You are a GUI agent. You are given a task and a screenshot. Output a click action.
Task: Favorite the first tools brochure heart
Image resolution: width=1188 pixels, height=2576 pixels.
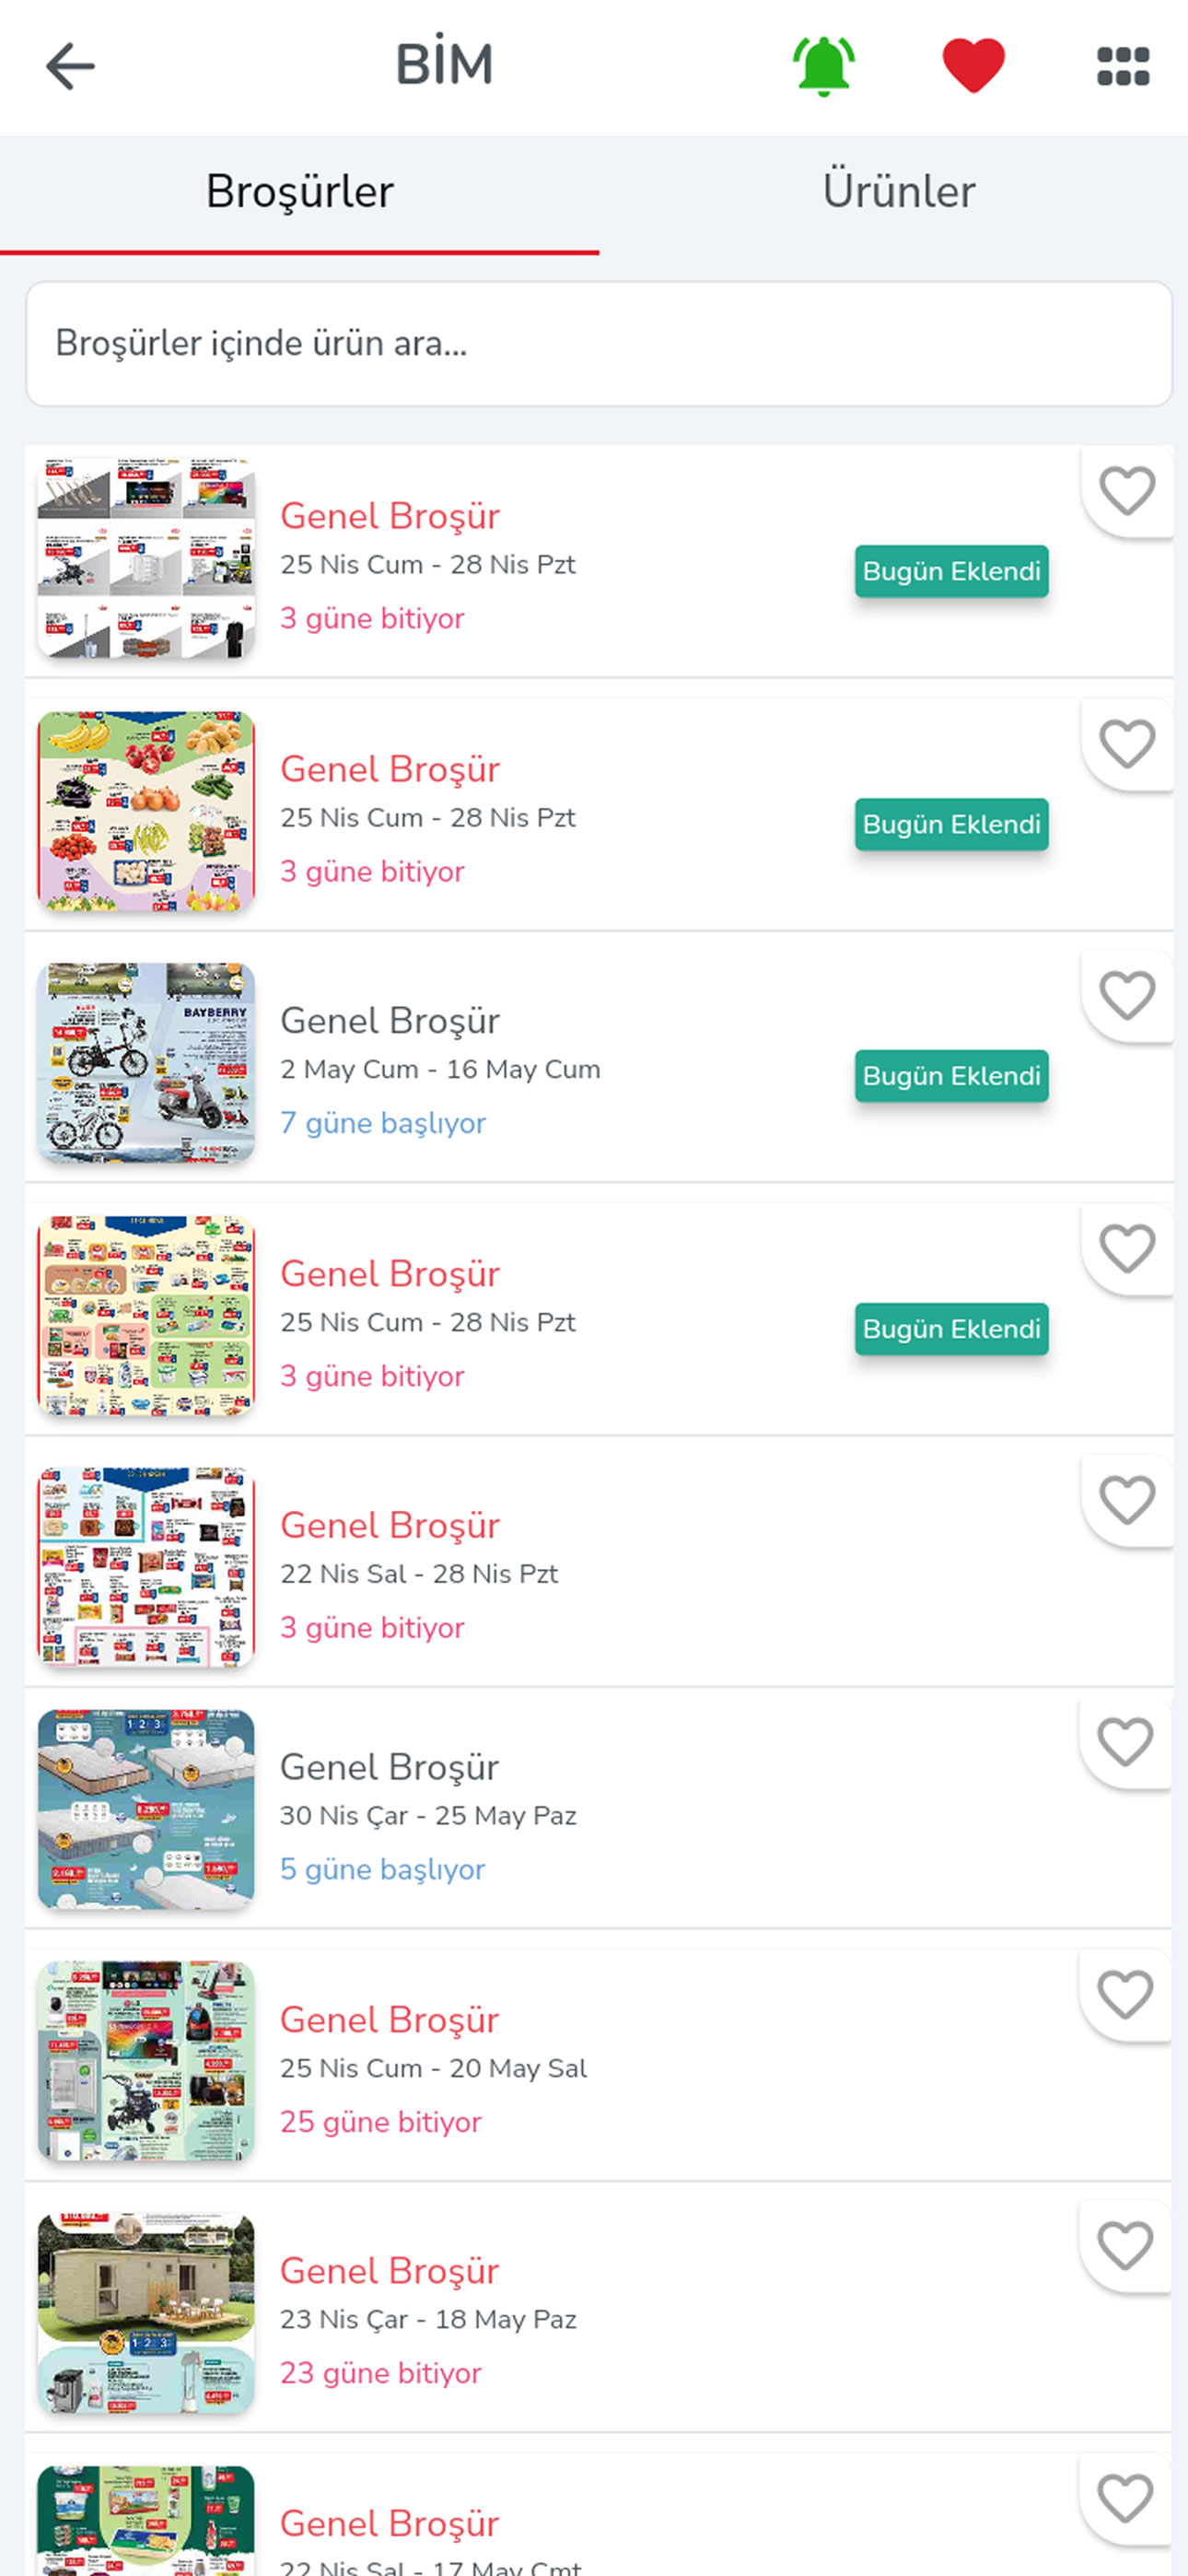(1127, 491)
